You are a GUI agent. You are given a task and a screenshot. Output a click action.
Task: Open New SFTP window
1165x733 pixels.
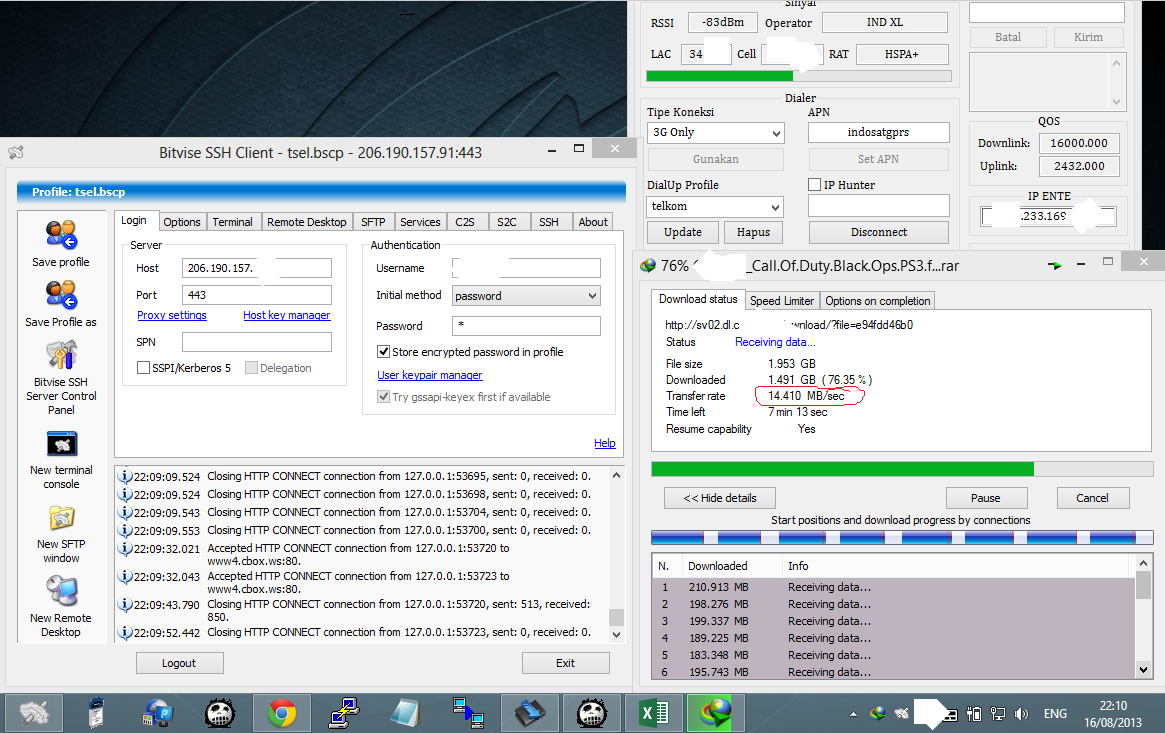(62, 518)
